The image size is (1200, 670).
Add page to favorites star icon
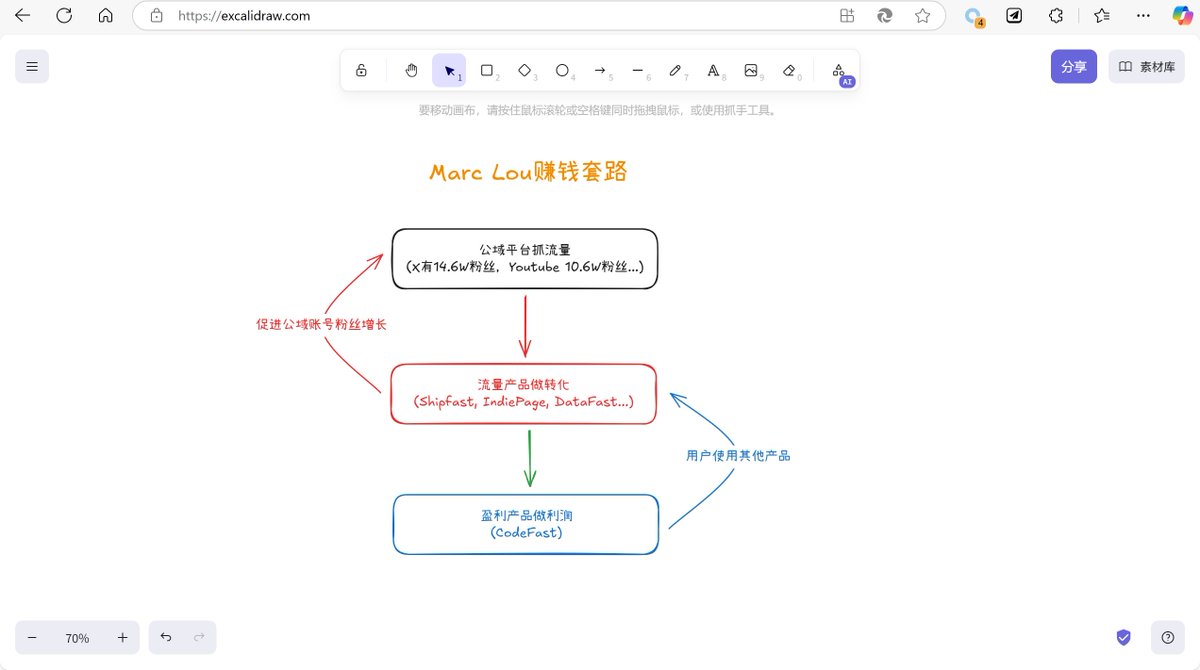[x=922, y=16]
